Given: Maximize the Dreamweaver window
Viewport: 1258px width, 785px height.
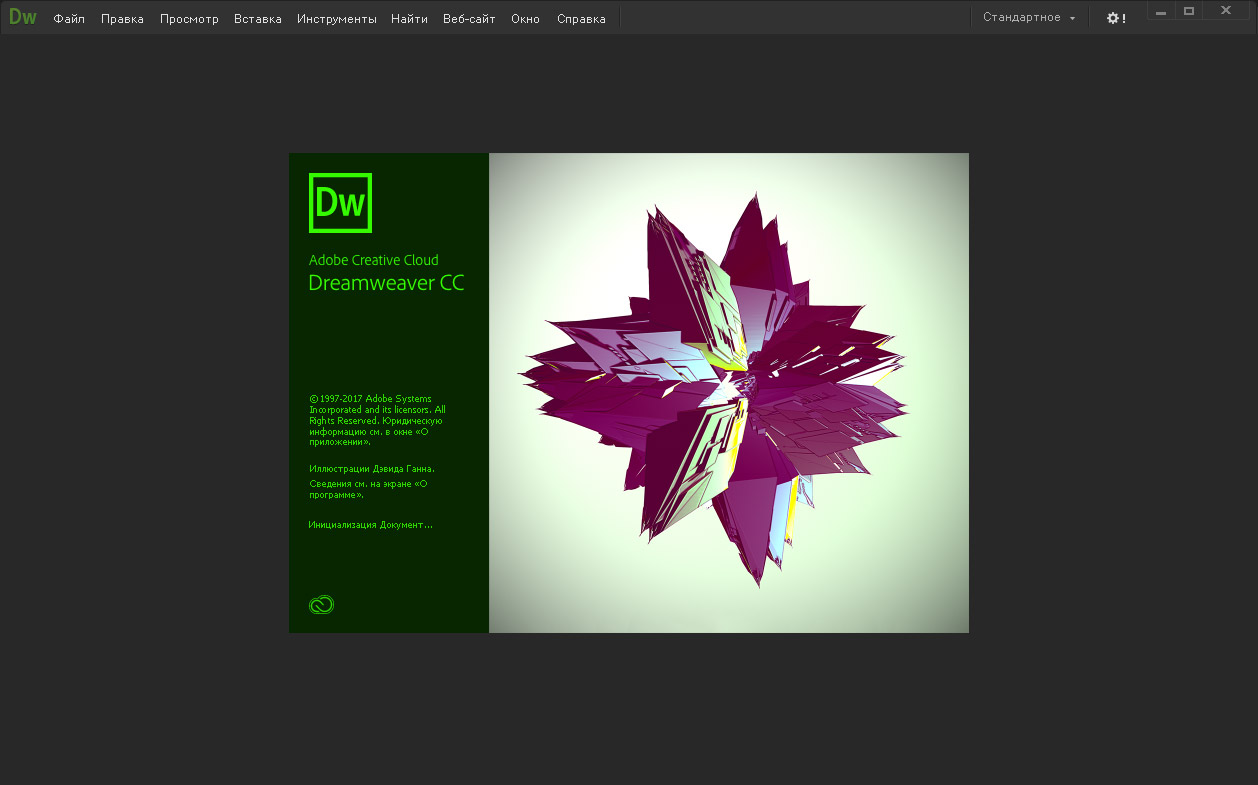Looking at the screenshot, I should [1189, 11].
